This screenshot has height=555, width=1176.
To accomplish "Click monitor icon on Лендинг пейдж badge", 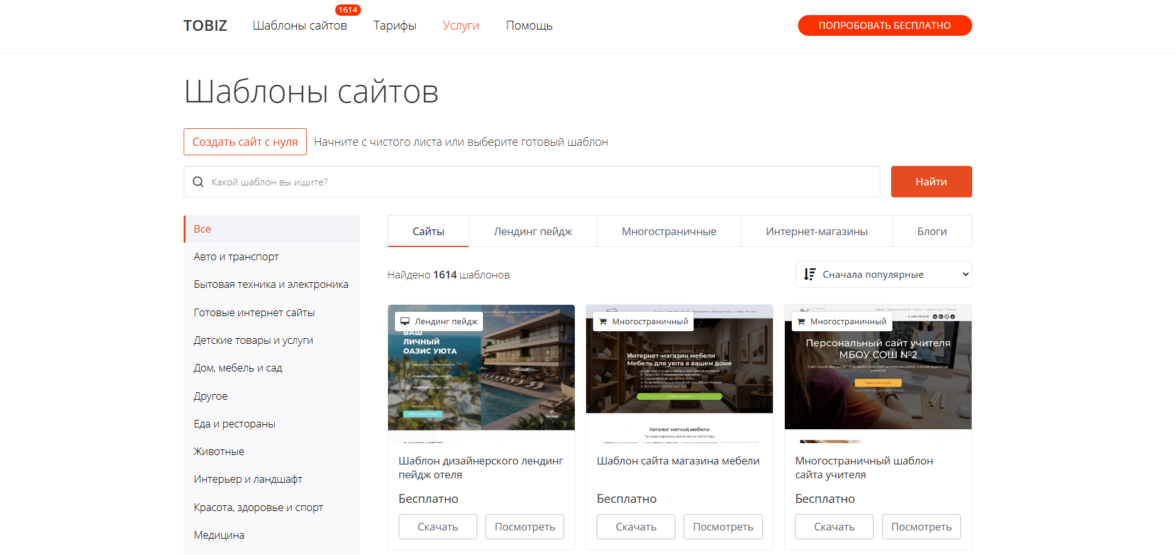I will coord(405,322).
